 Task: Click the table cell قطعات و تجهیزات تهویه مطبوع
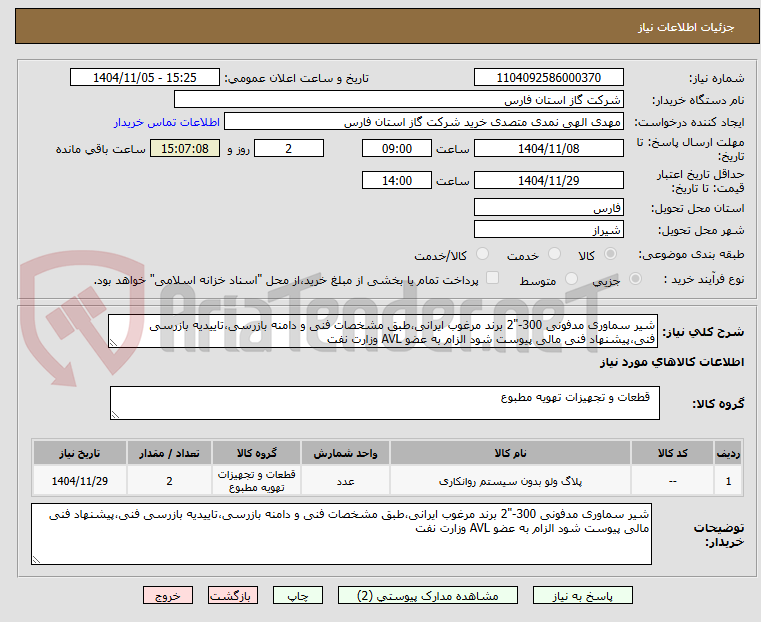256,481
